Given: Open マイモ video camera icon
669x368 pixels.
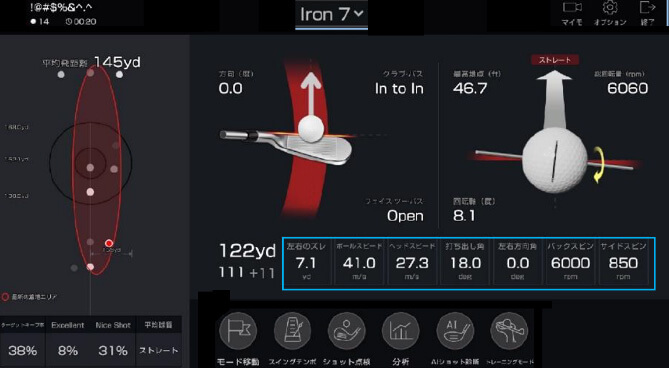Looking at the screenshot, I should click(x=572, y=8).
